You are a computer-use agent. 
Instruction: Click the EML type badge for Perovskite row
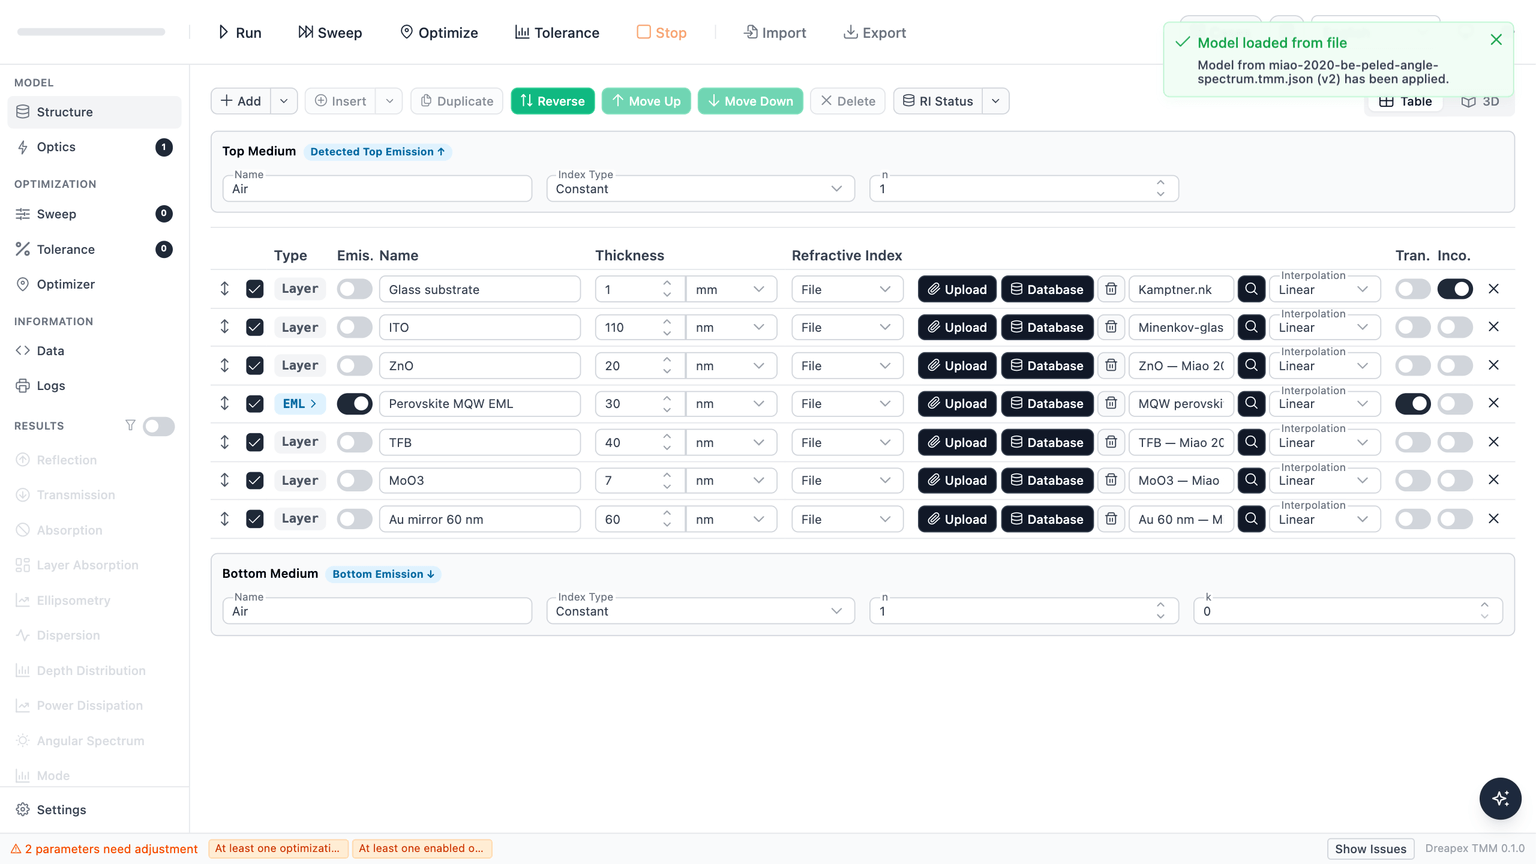[x=299, y=404]
